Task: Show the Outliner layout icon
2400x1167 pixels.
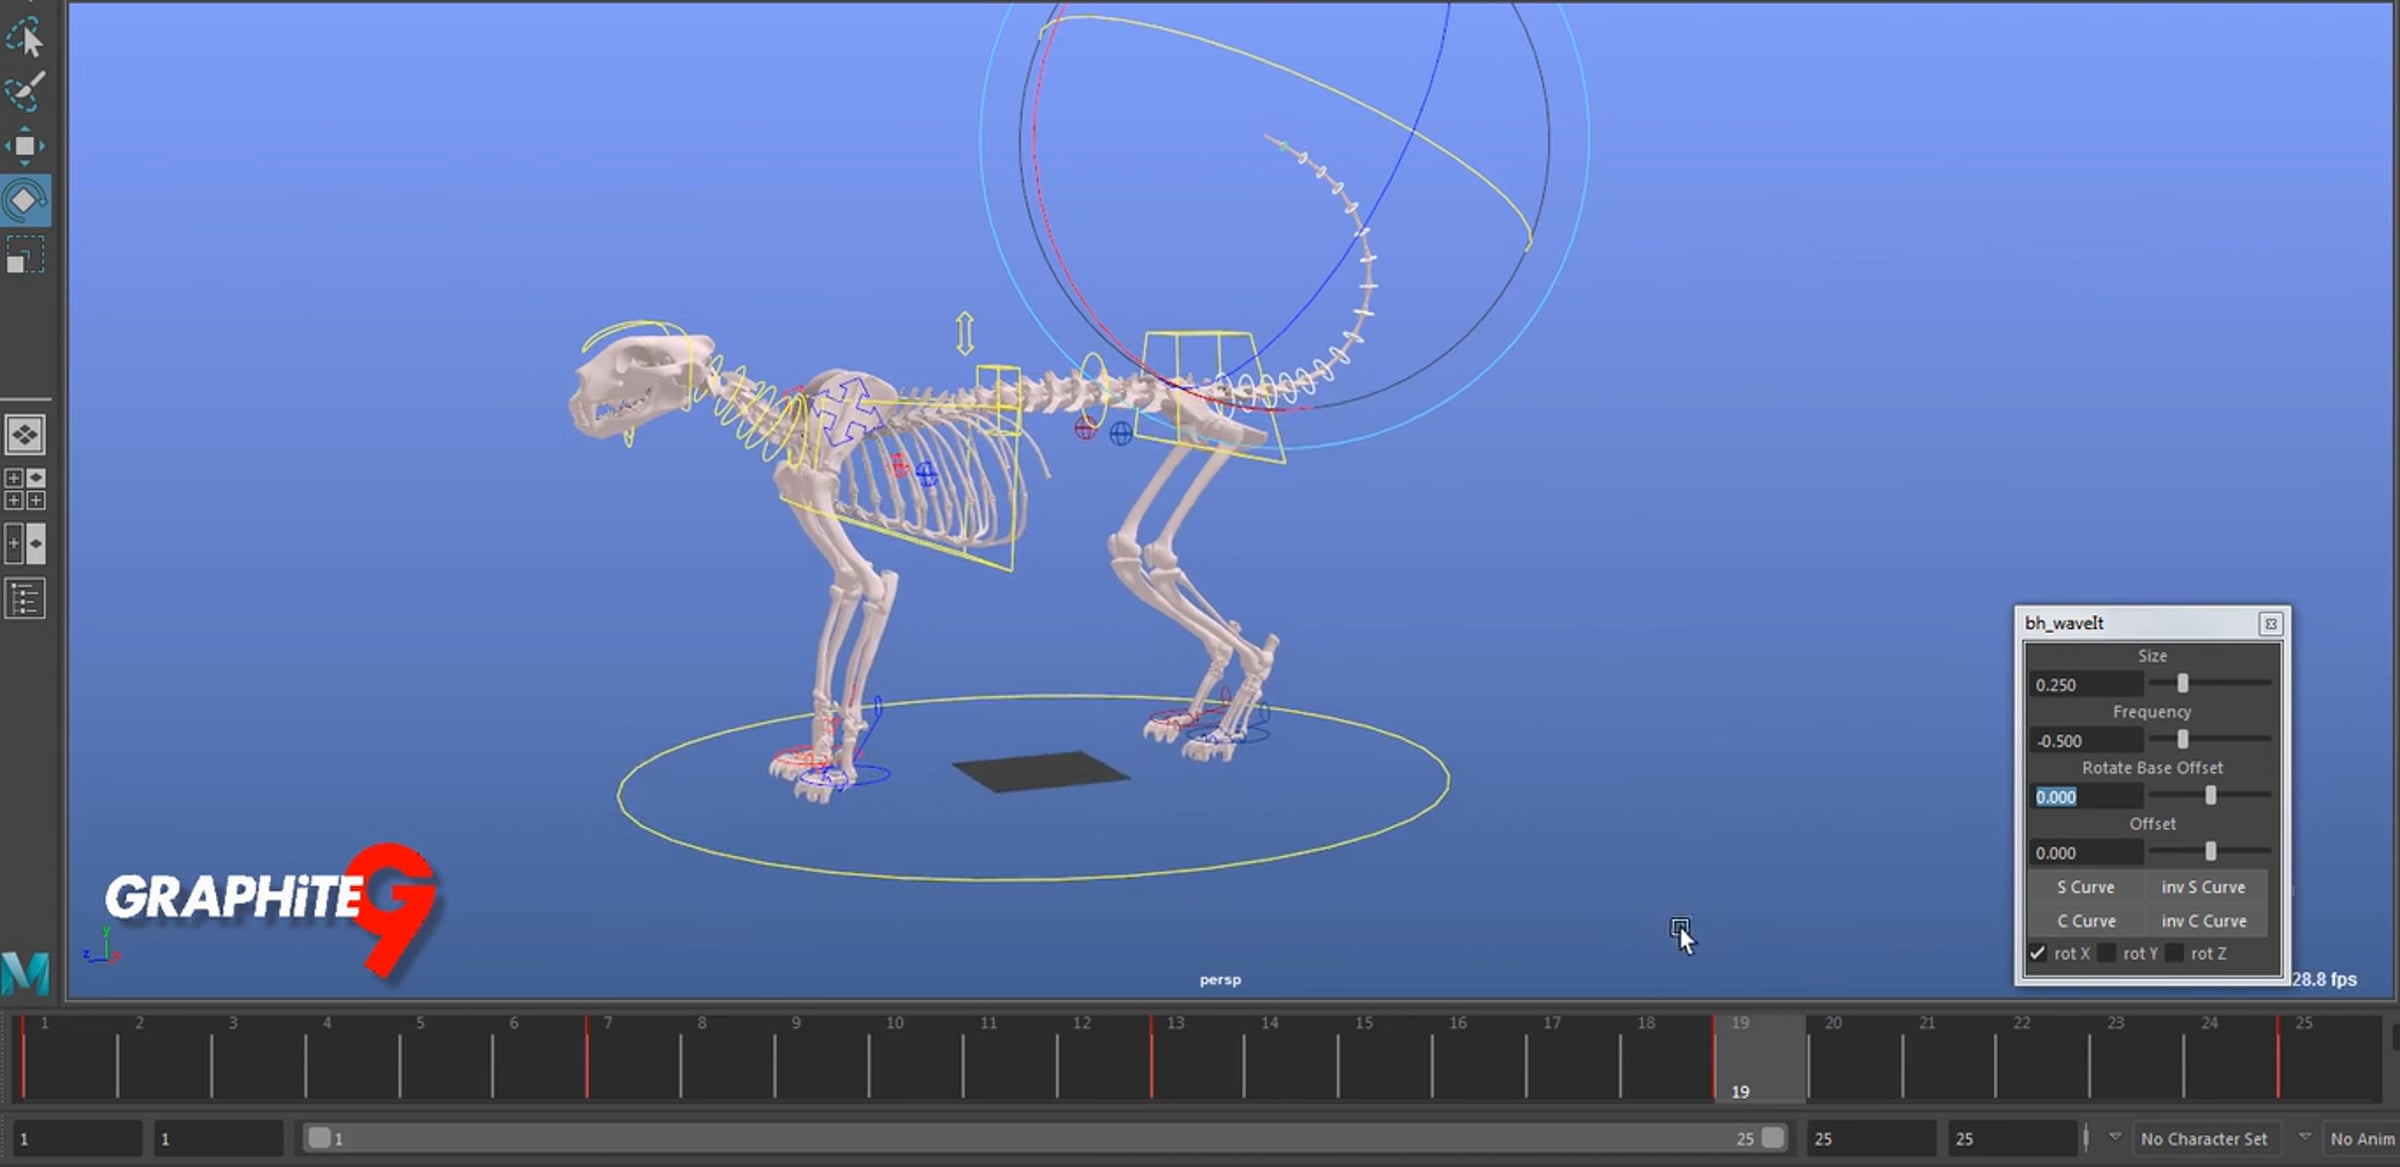Action: (x=25, y=599)
